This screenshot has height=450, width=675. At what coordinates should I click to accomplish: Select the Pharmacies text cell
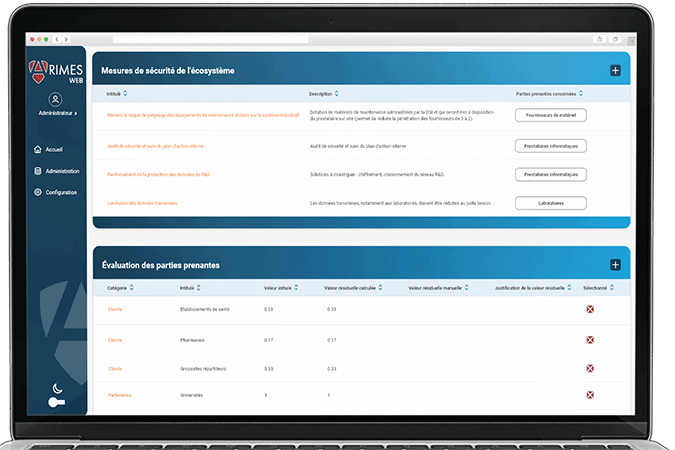click(192, 340)
